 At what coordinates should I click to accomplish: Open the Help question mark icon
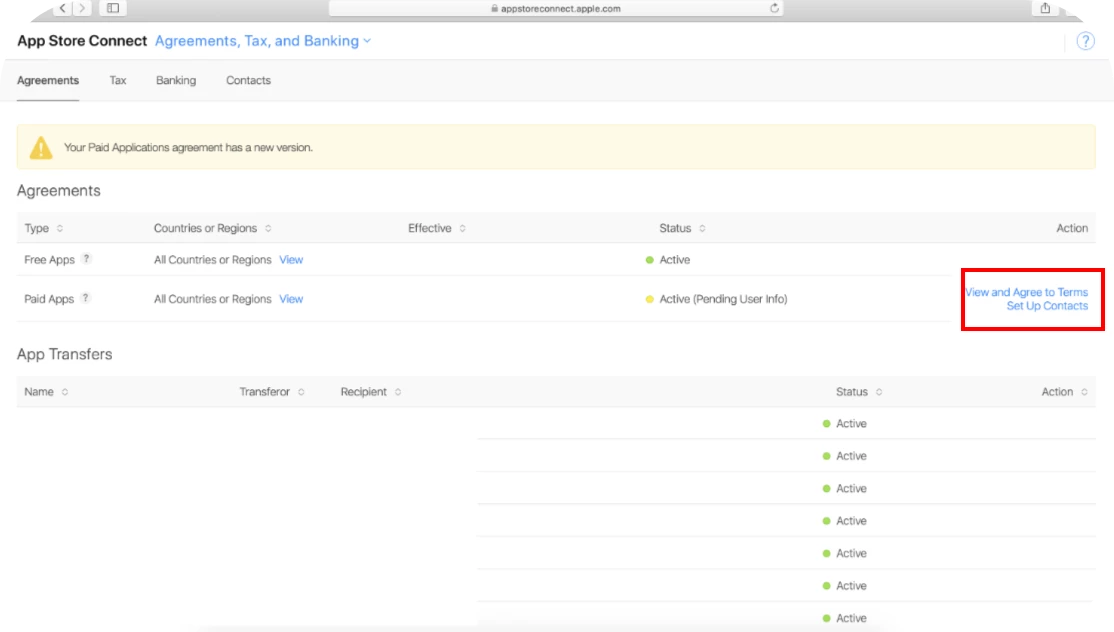pyautogui.click(x=1085, y=41)
